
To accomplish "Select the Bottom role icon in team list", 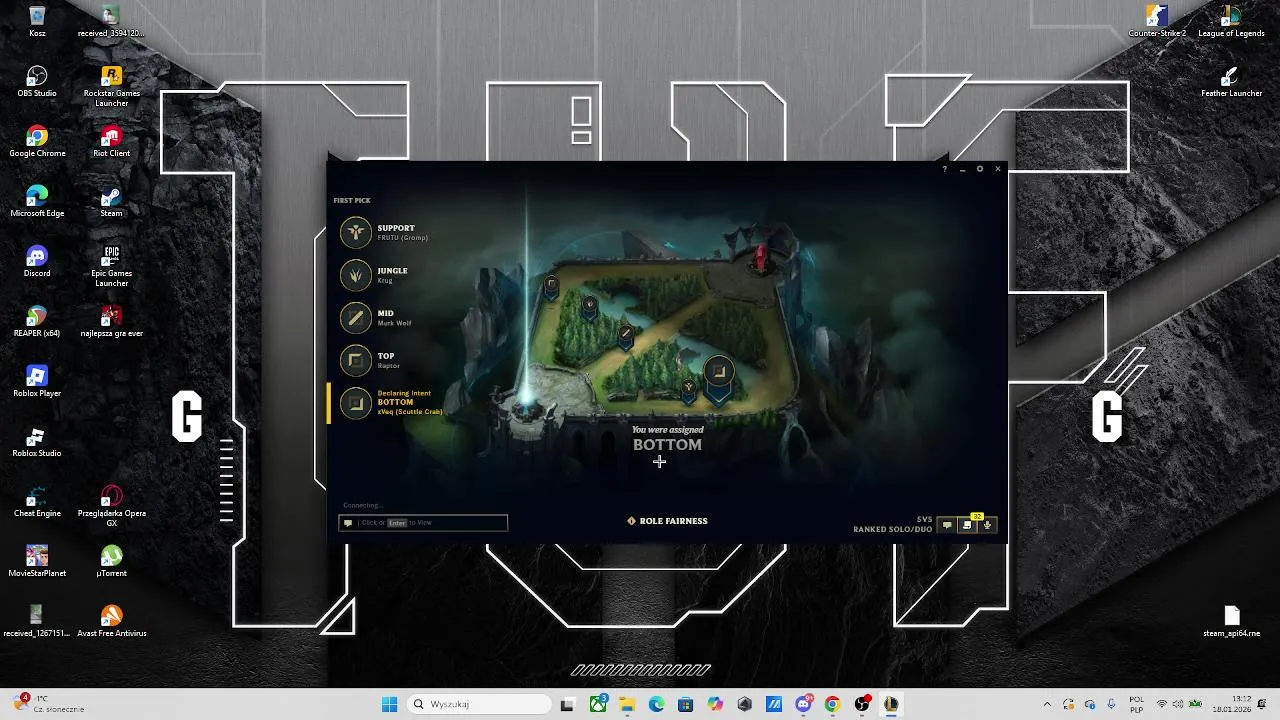I will [x=355, y=403].
